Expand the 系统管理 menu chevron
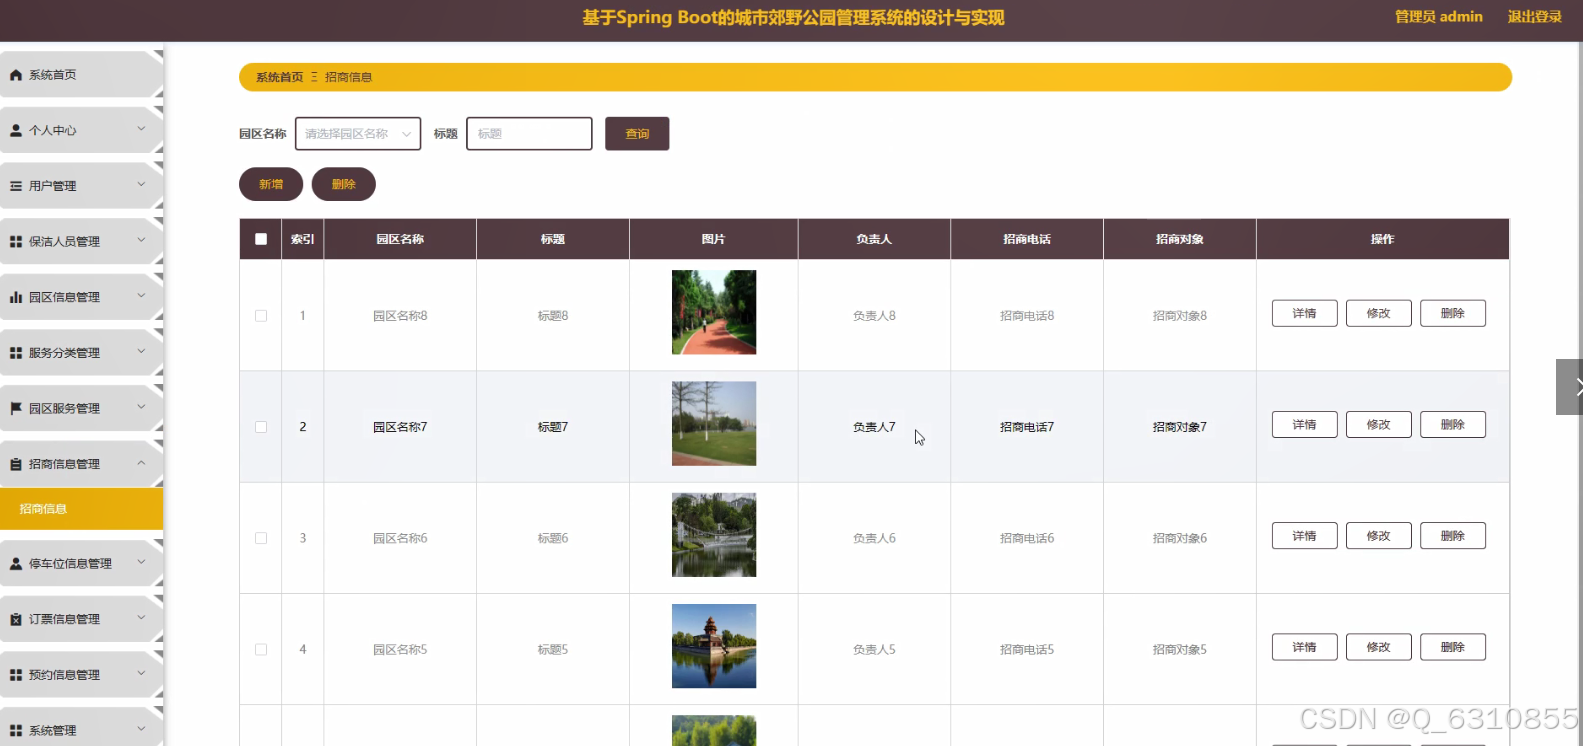Screen dimensions: 1583x746 [141, 729]
